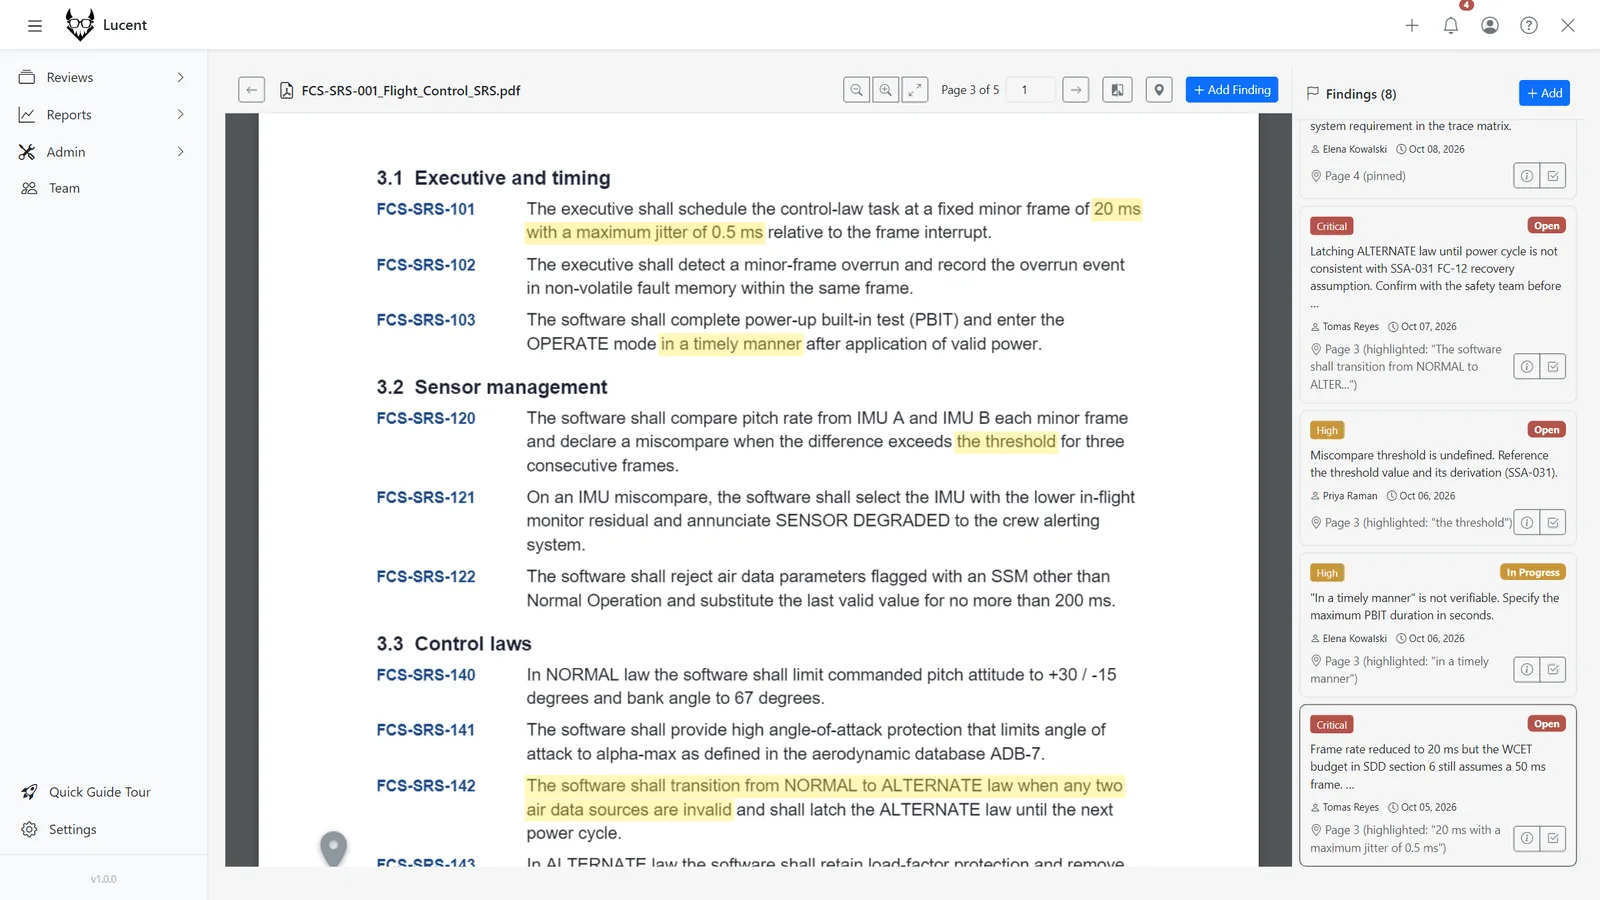
Task: Click the pin marker on the document
Action: click(333, 848)
